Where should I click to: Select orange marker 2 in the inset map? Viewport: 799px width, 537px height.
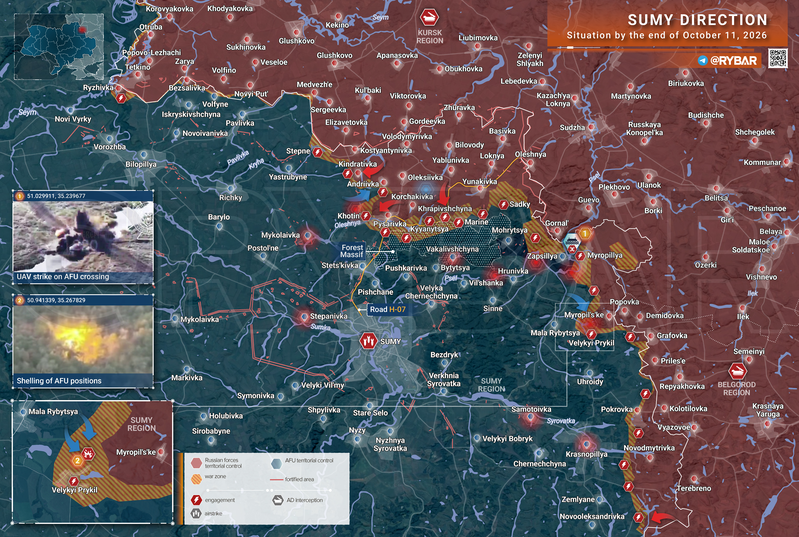77,461
